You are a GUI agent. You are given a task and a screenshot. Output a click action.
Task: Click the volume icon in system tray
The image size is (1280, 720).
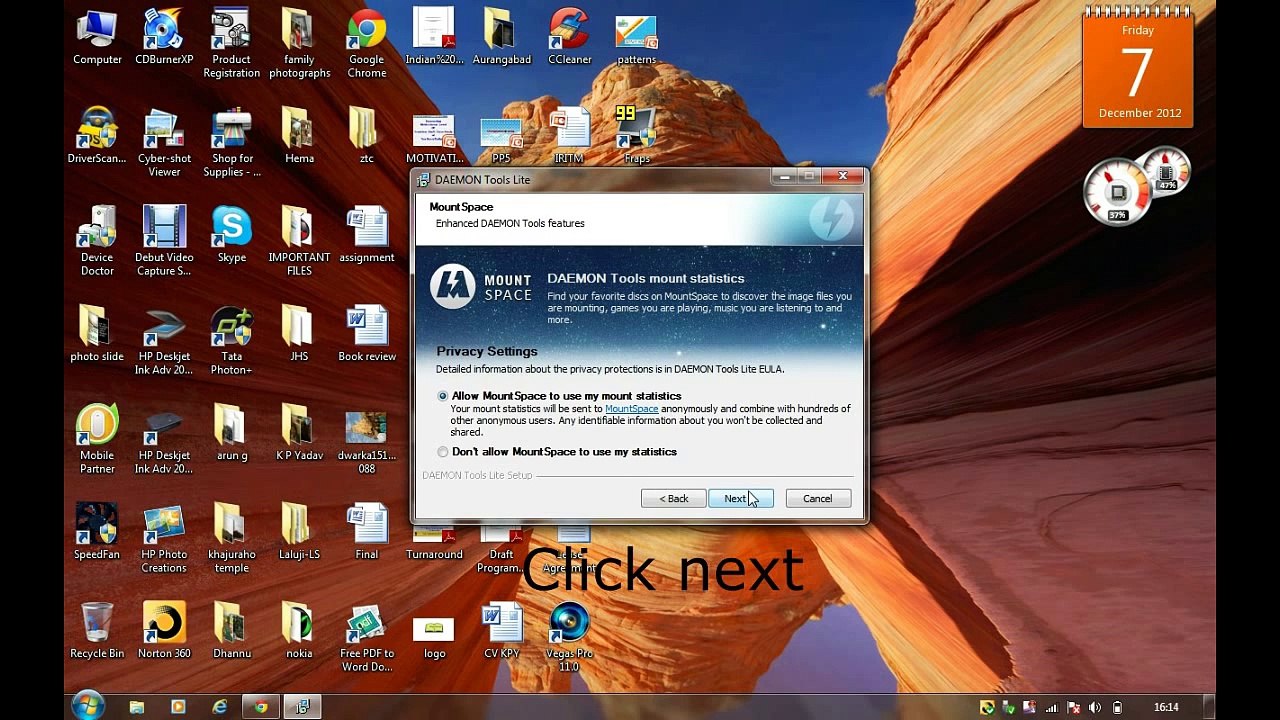[x=1095, y=707]
